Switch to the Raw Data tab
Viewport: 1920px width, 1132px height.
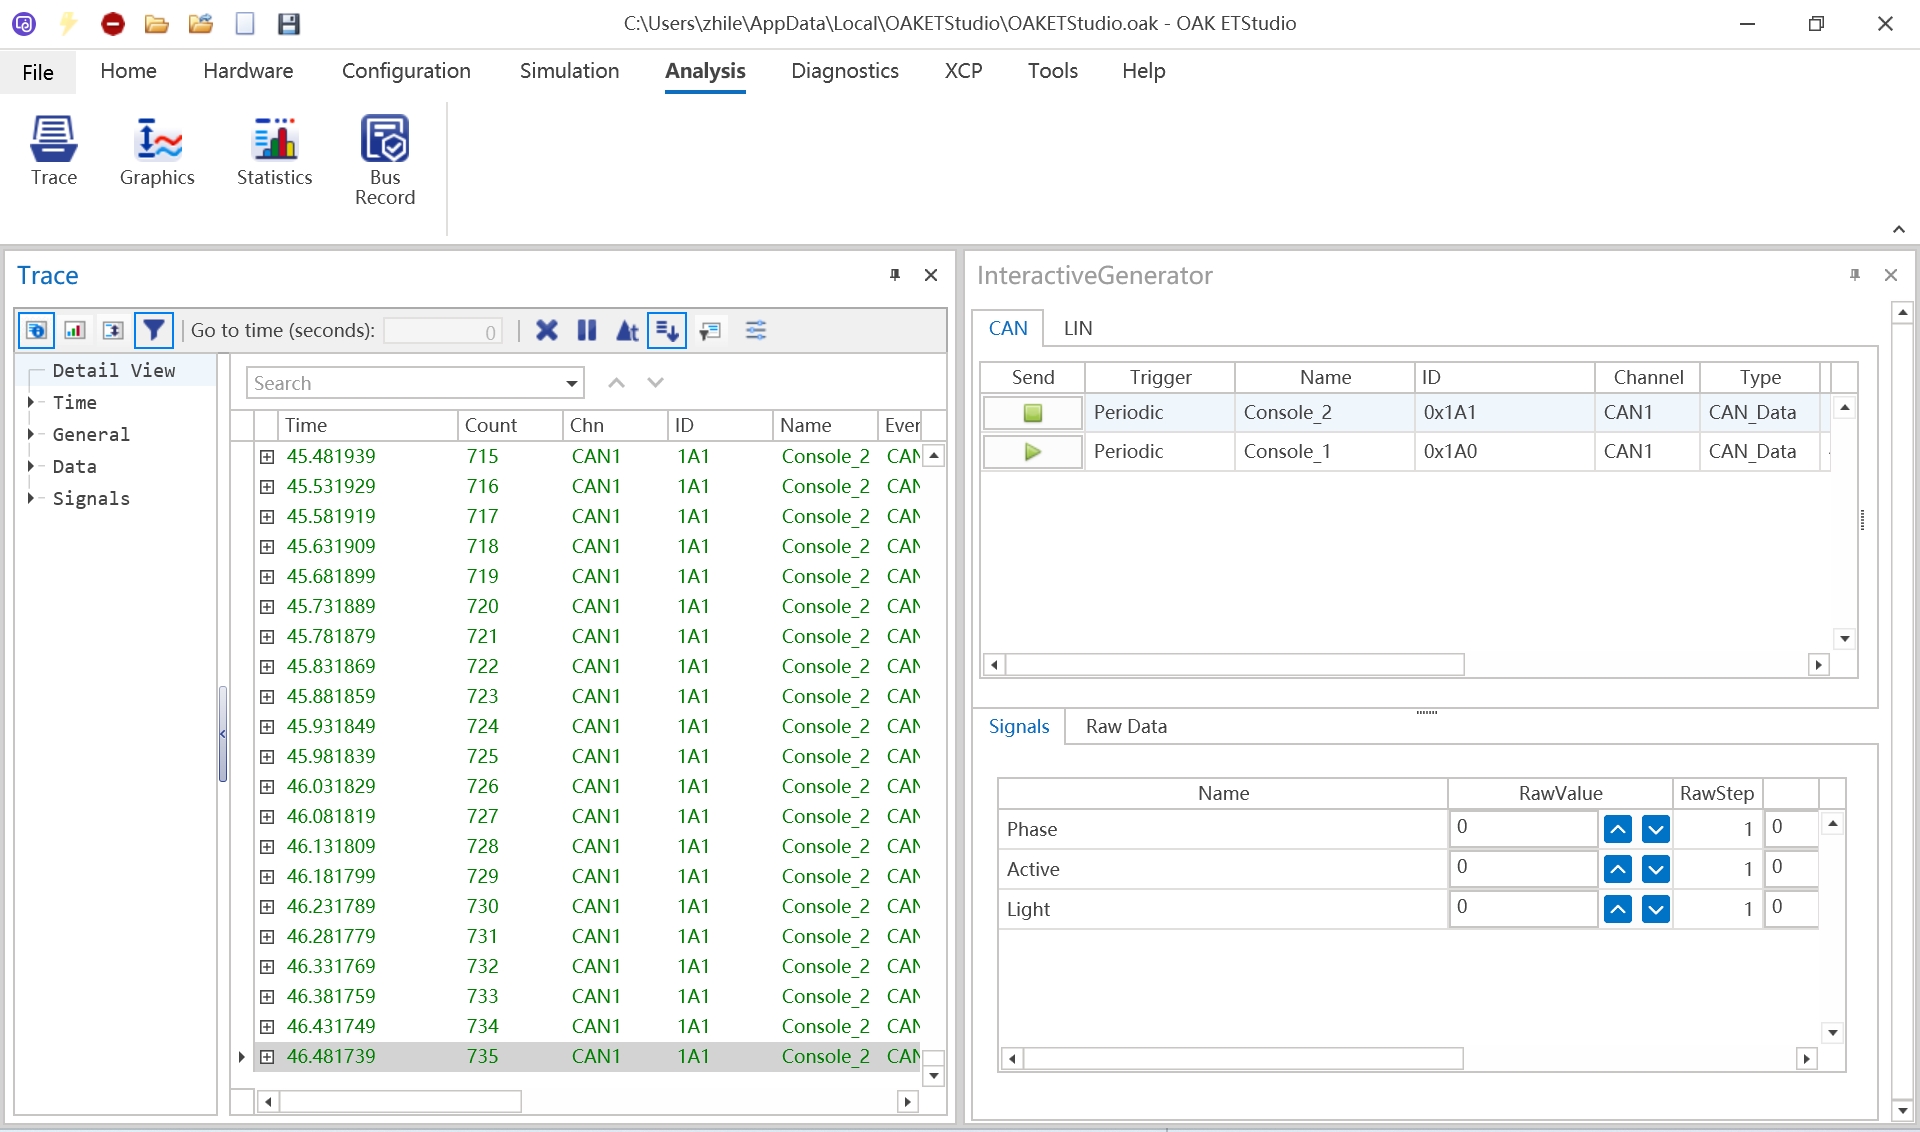pyautogui.click(x=1126, y=727)
